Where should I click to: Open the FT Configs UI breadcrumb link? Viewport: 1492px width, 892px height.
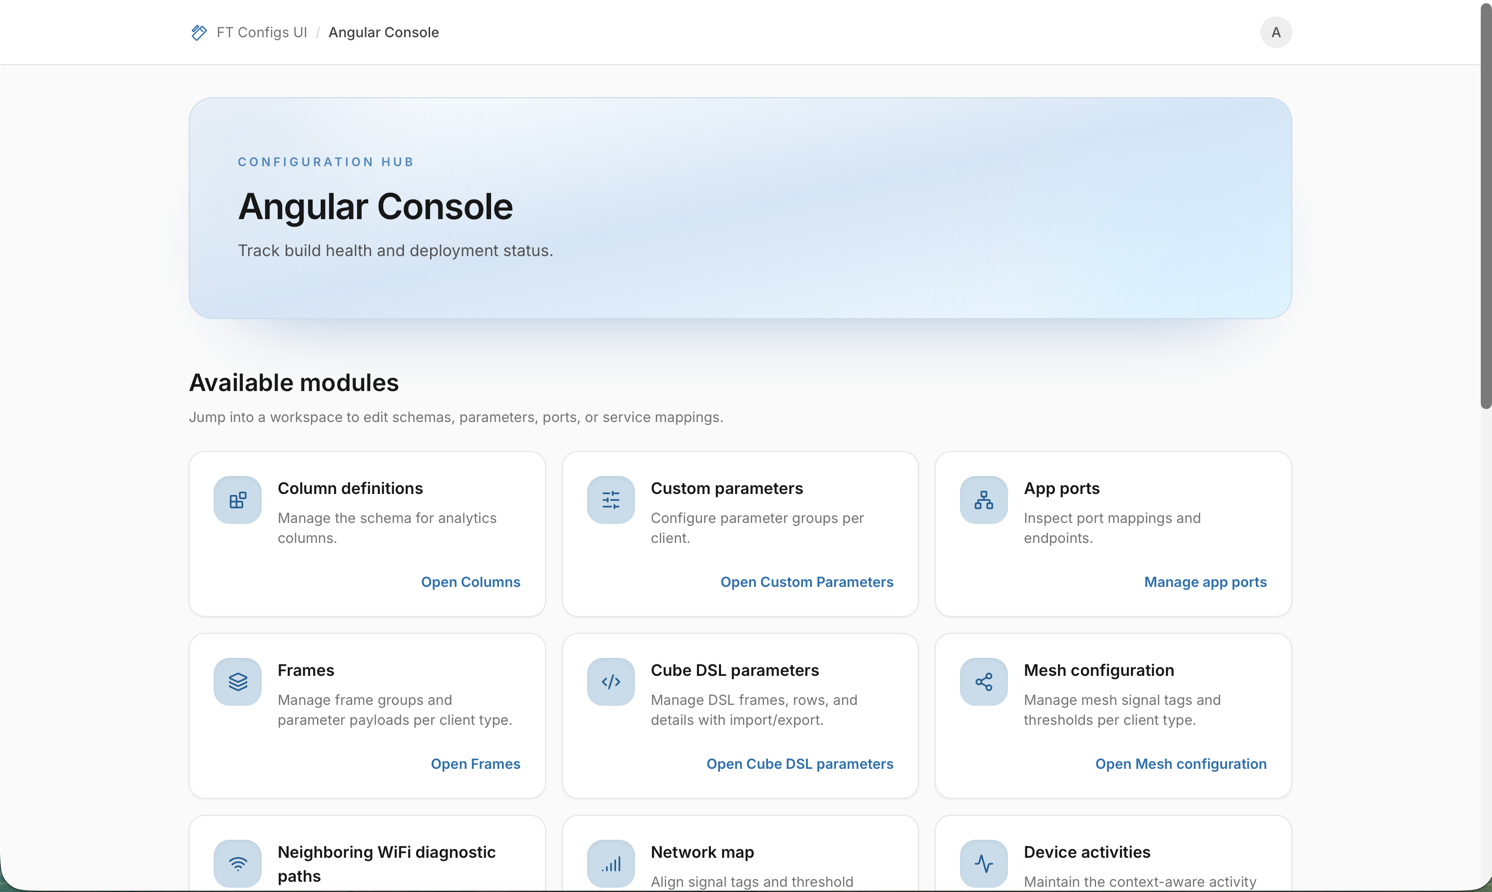[x=261, y=32]
